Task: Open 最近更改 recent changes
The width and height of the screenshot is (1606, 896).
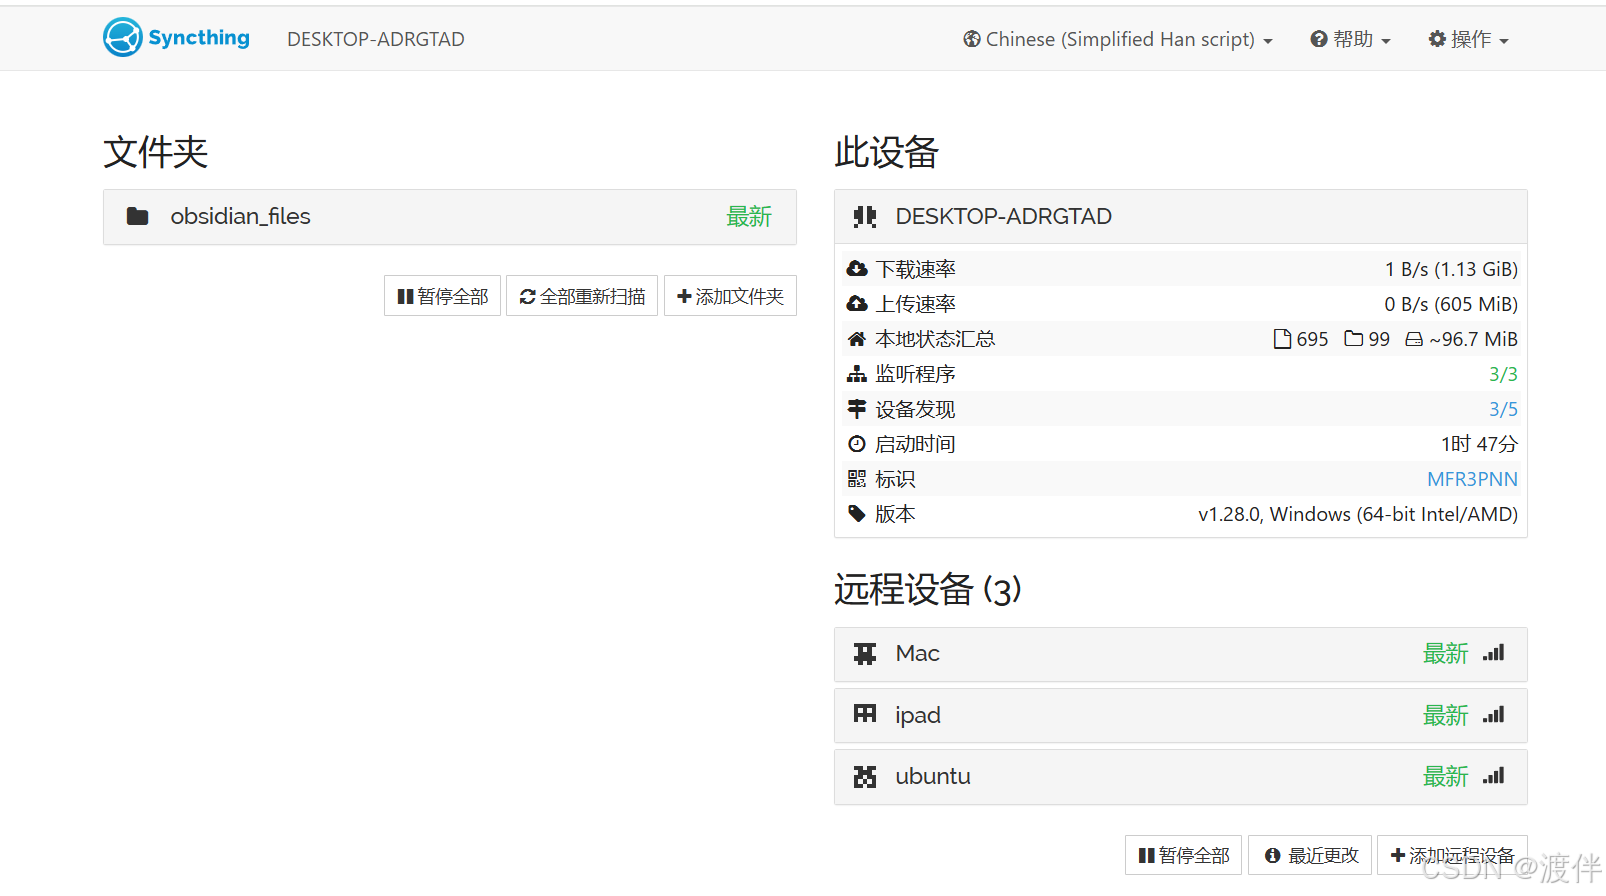Action: click(x=1310, y=855)
